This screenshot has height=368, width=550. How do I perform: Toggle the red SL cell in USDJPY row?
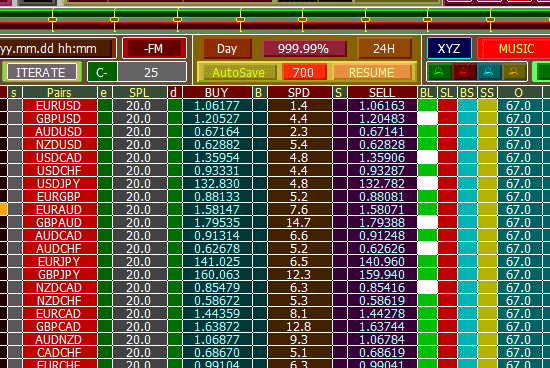pyautogui.click(x=447, y=183)
